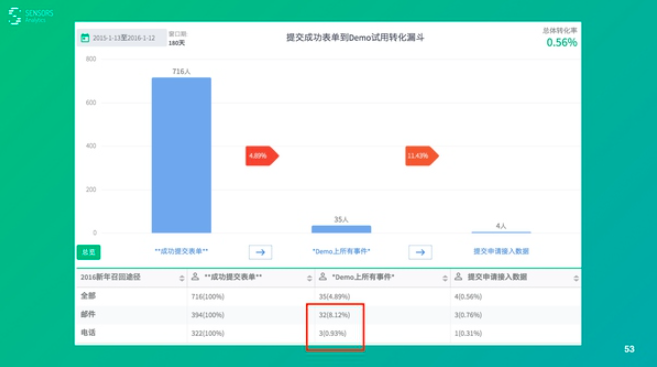
Task: Click the 800 y-axis tick label
Action: 91,59
